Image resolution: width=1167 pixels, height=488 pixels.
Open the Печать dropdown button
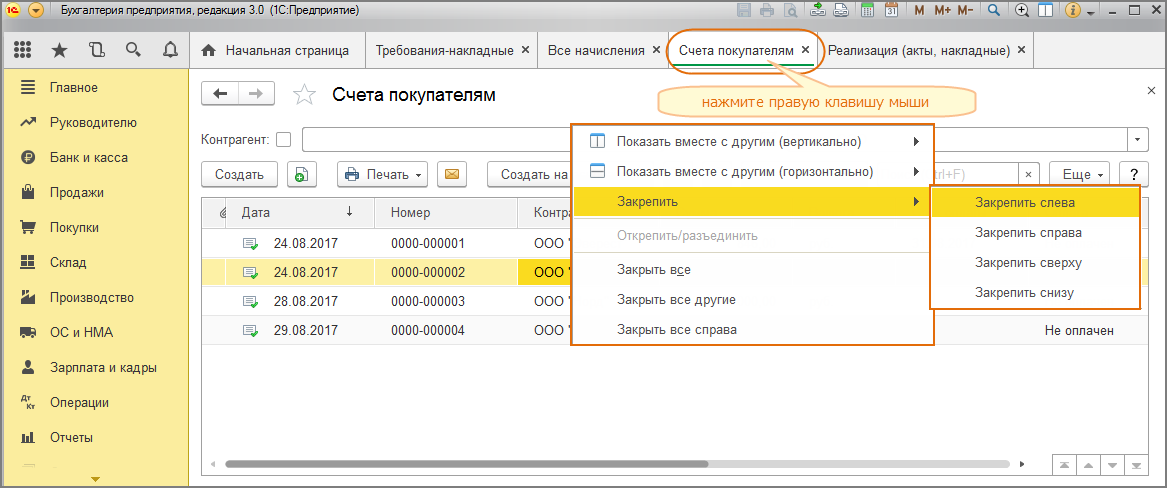coord(384,175)
